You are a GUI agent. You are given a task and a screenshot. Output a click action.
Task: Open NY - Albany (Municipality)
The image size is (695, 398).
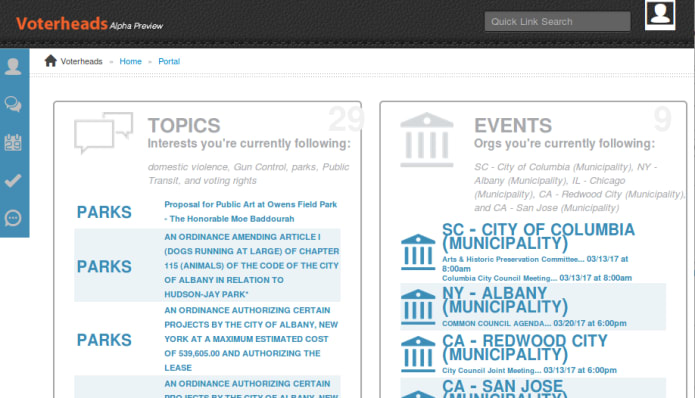[505, 300]
